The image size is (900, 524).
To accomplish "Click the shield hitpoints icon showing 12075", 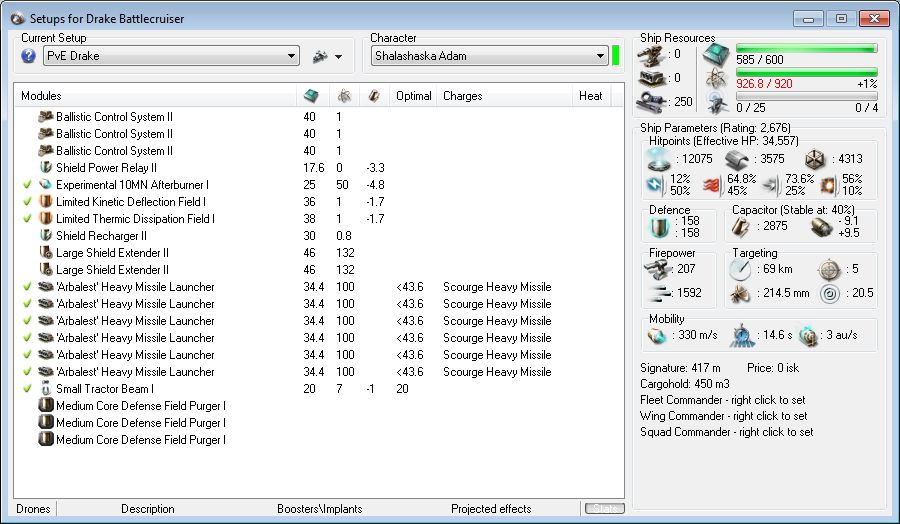I will tap(657, 159).
